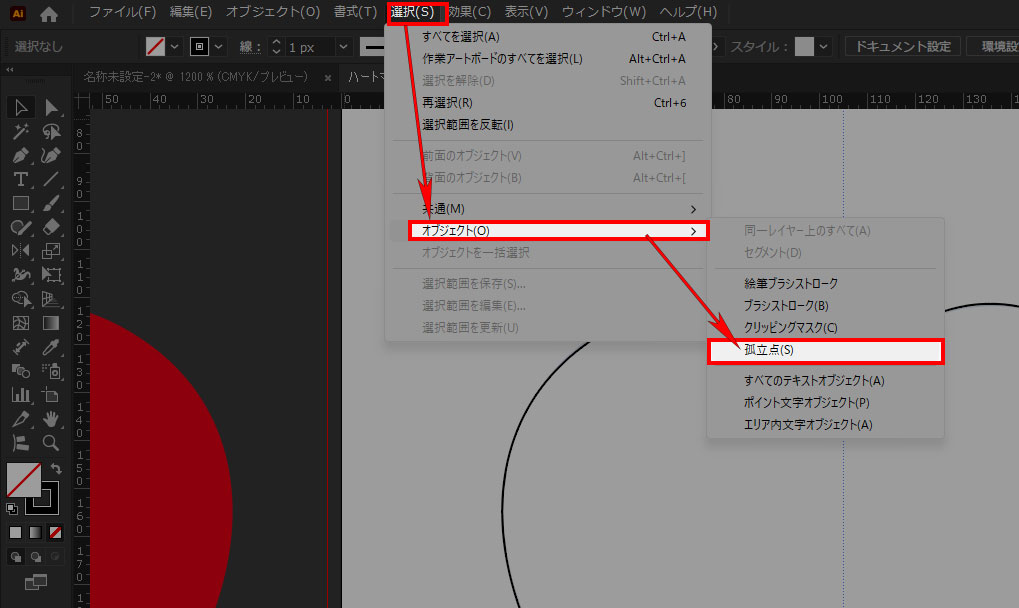Choose 孤立点(S) from the submenu
Image resolution: width=1019 pixels, height=608 pixels.
click(x=825, y=351)
